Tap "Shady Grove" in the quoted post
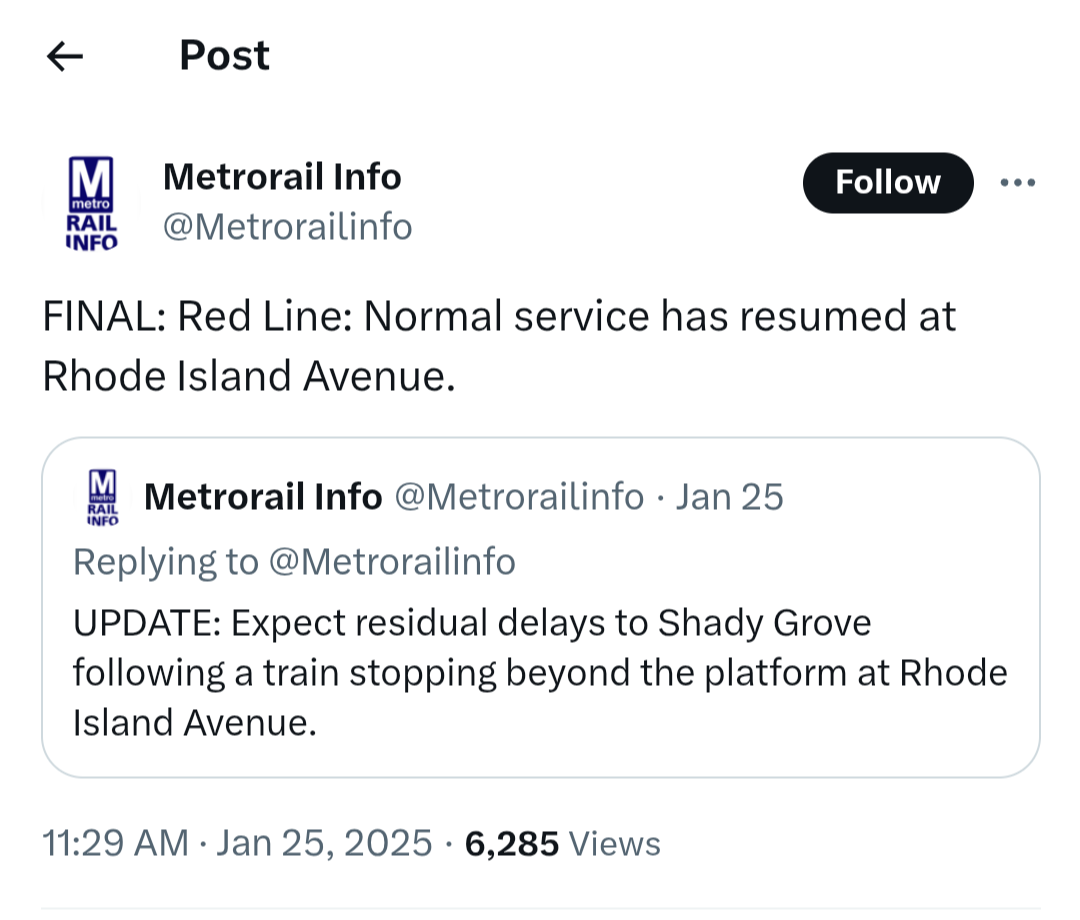This screenshot has width=1080, height=920. coord(764,623)
